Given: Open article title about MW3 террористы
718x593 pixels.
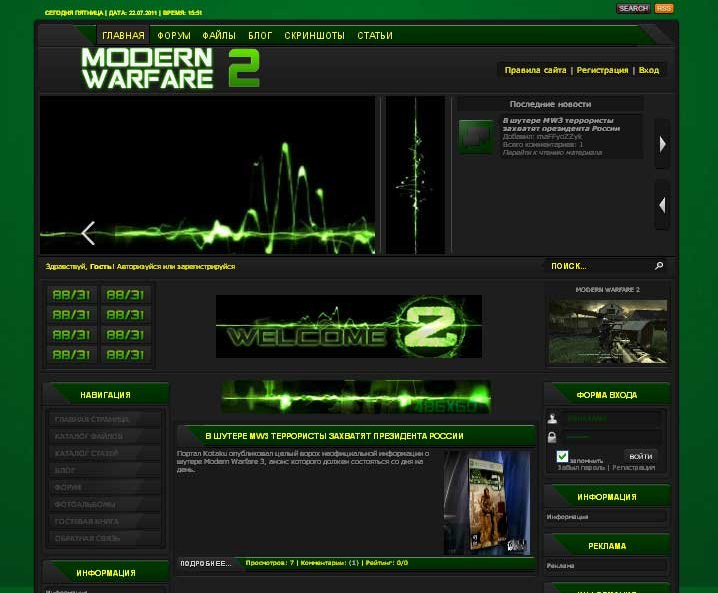Looking at the screenshot, I should pos(334,436).
